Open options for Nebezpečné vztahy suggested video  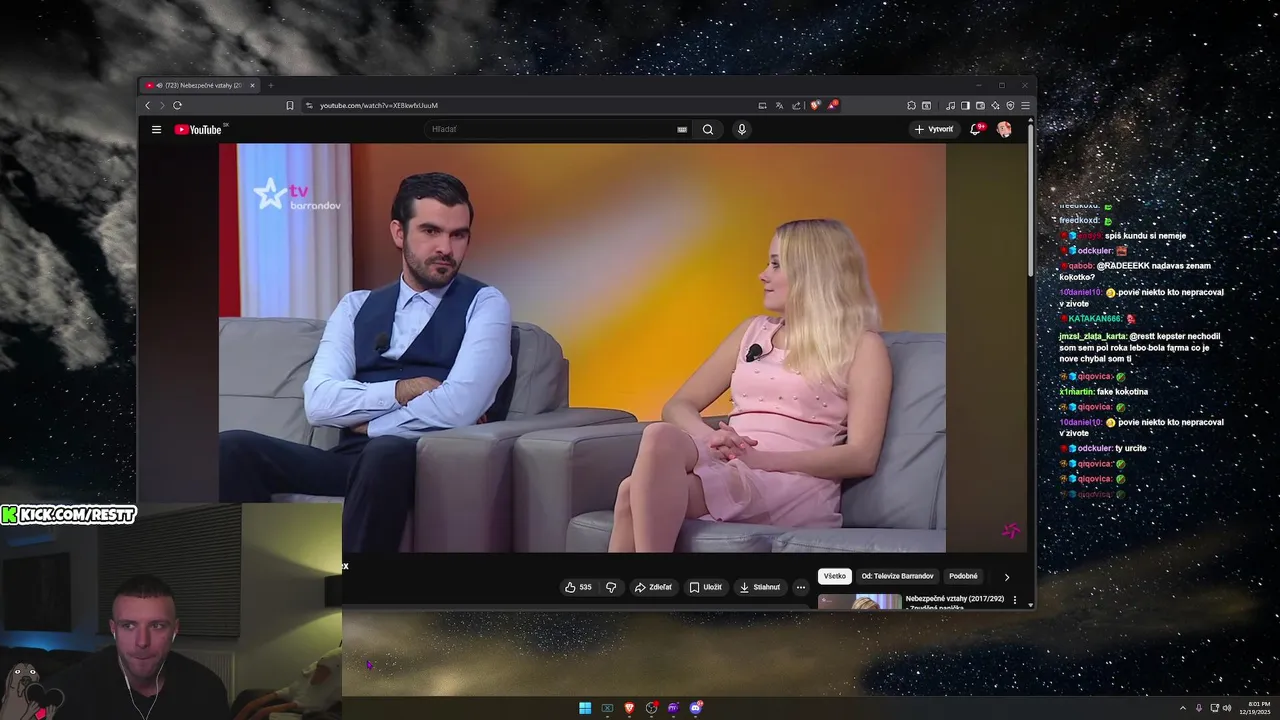(x=1015, y=600)
